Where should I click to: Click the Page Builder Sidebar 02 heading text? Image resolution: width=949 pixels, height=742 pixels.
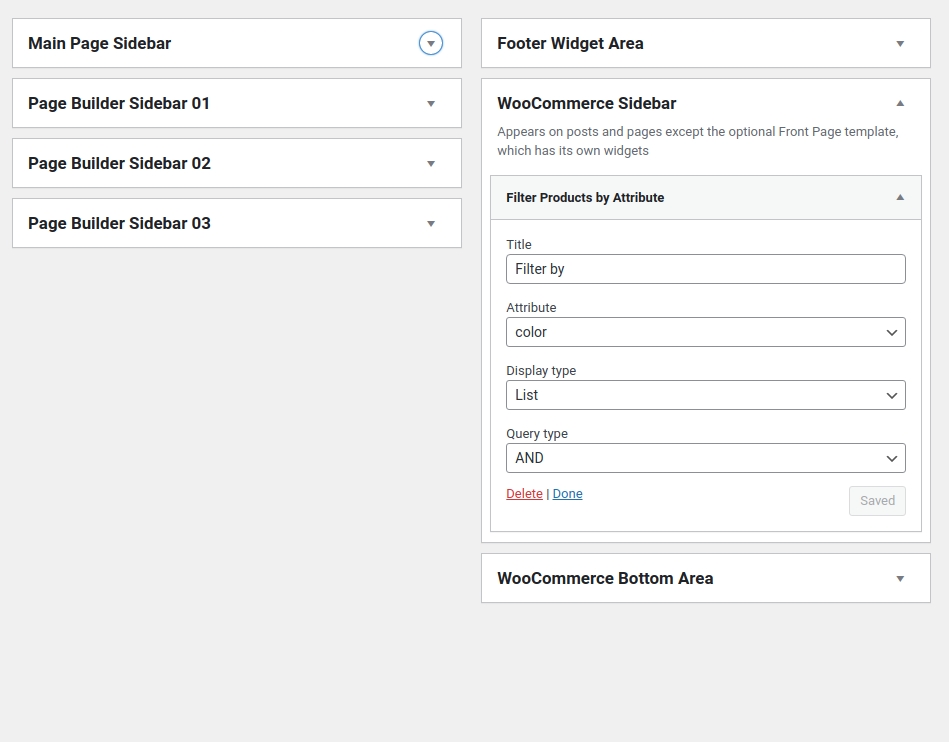119,163
